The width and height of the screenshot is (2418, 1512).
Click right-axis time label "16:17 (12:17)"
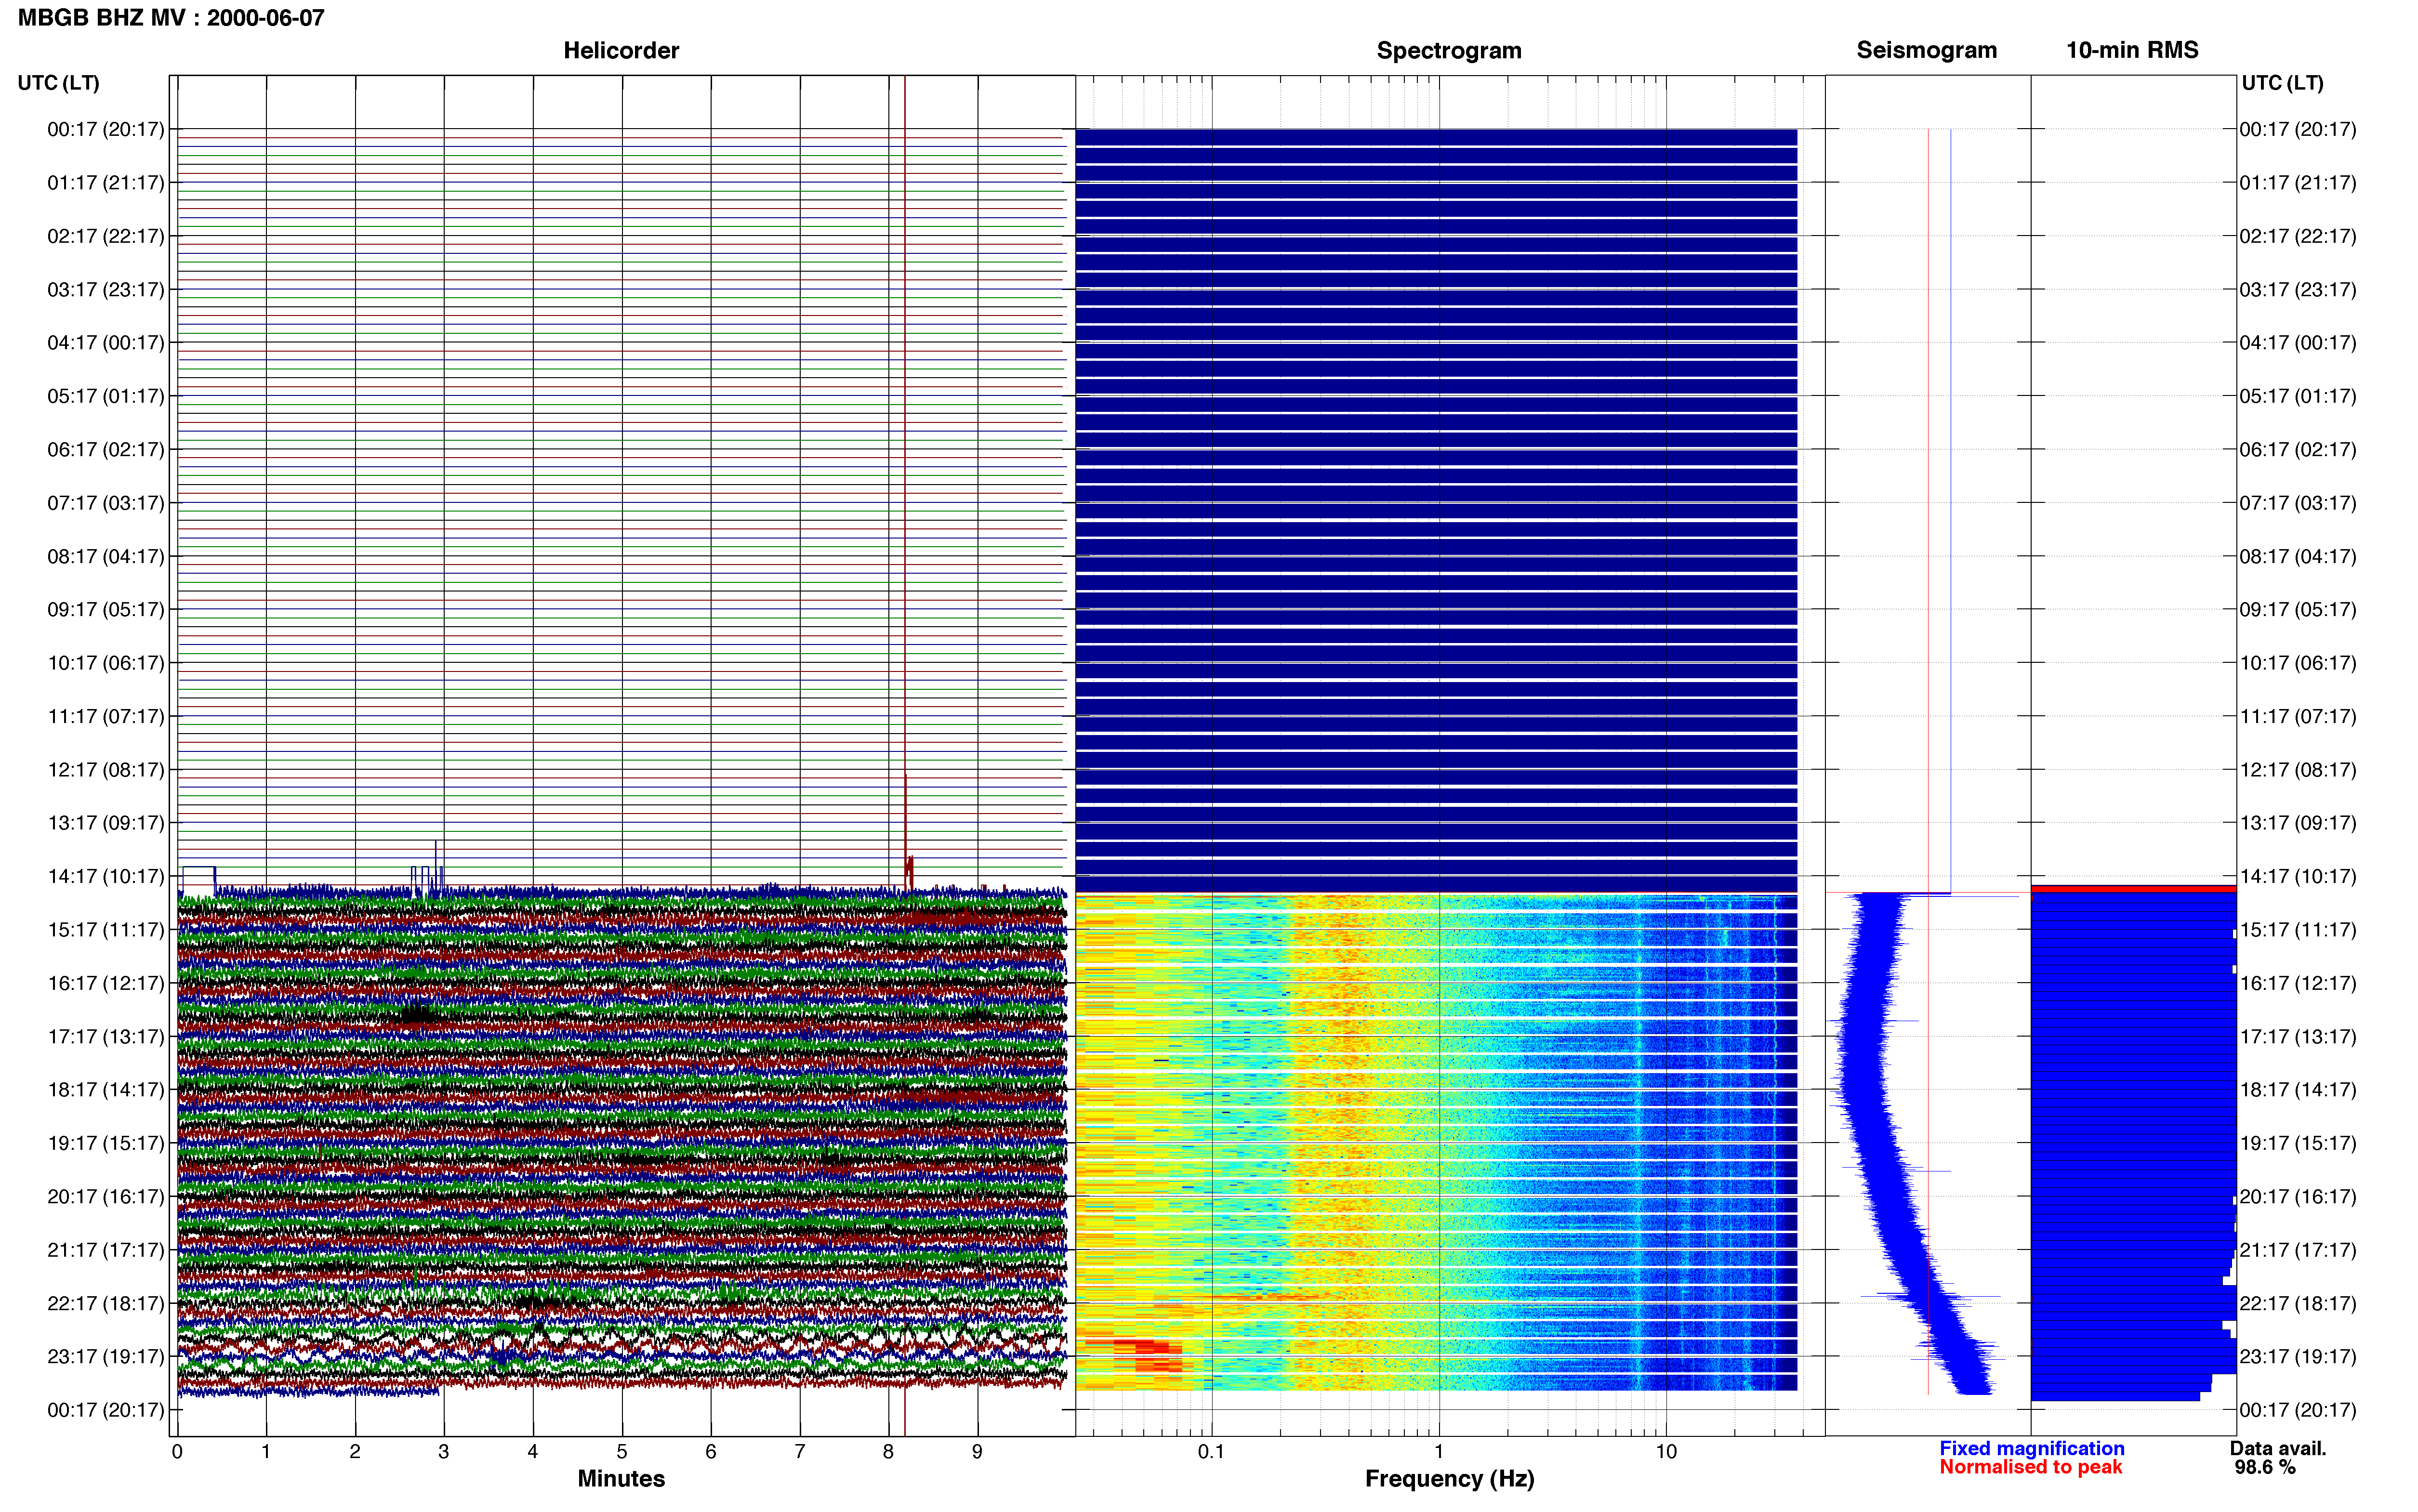click(x=2298, y=983)
